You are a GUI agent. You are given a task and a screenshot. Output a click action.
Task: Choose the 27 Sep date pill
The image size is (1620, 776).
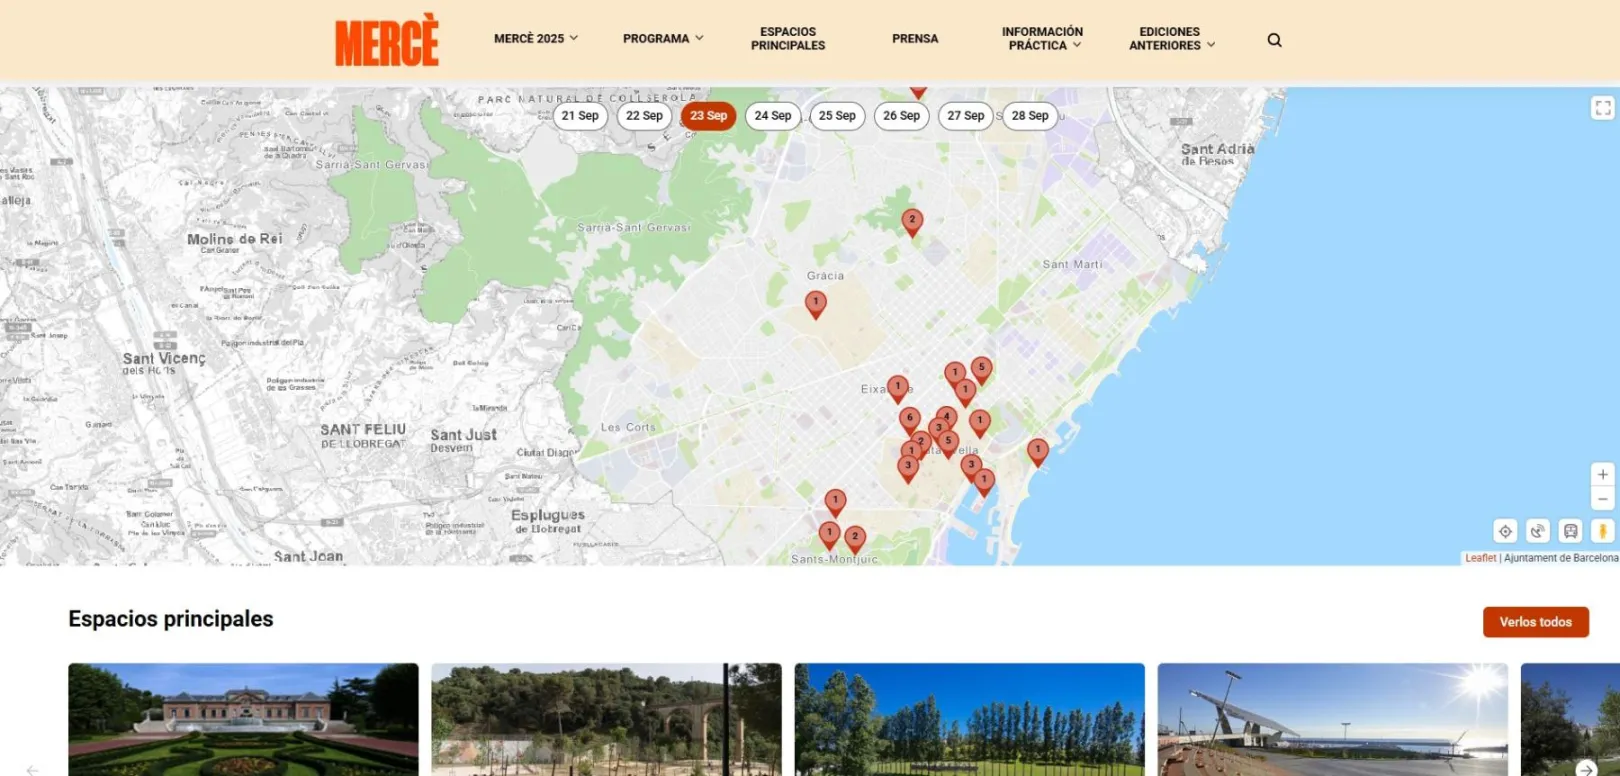[x=965, y=116]
